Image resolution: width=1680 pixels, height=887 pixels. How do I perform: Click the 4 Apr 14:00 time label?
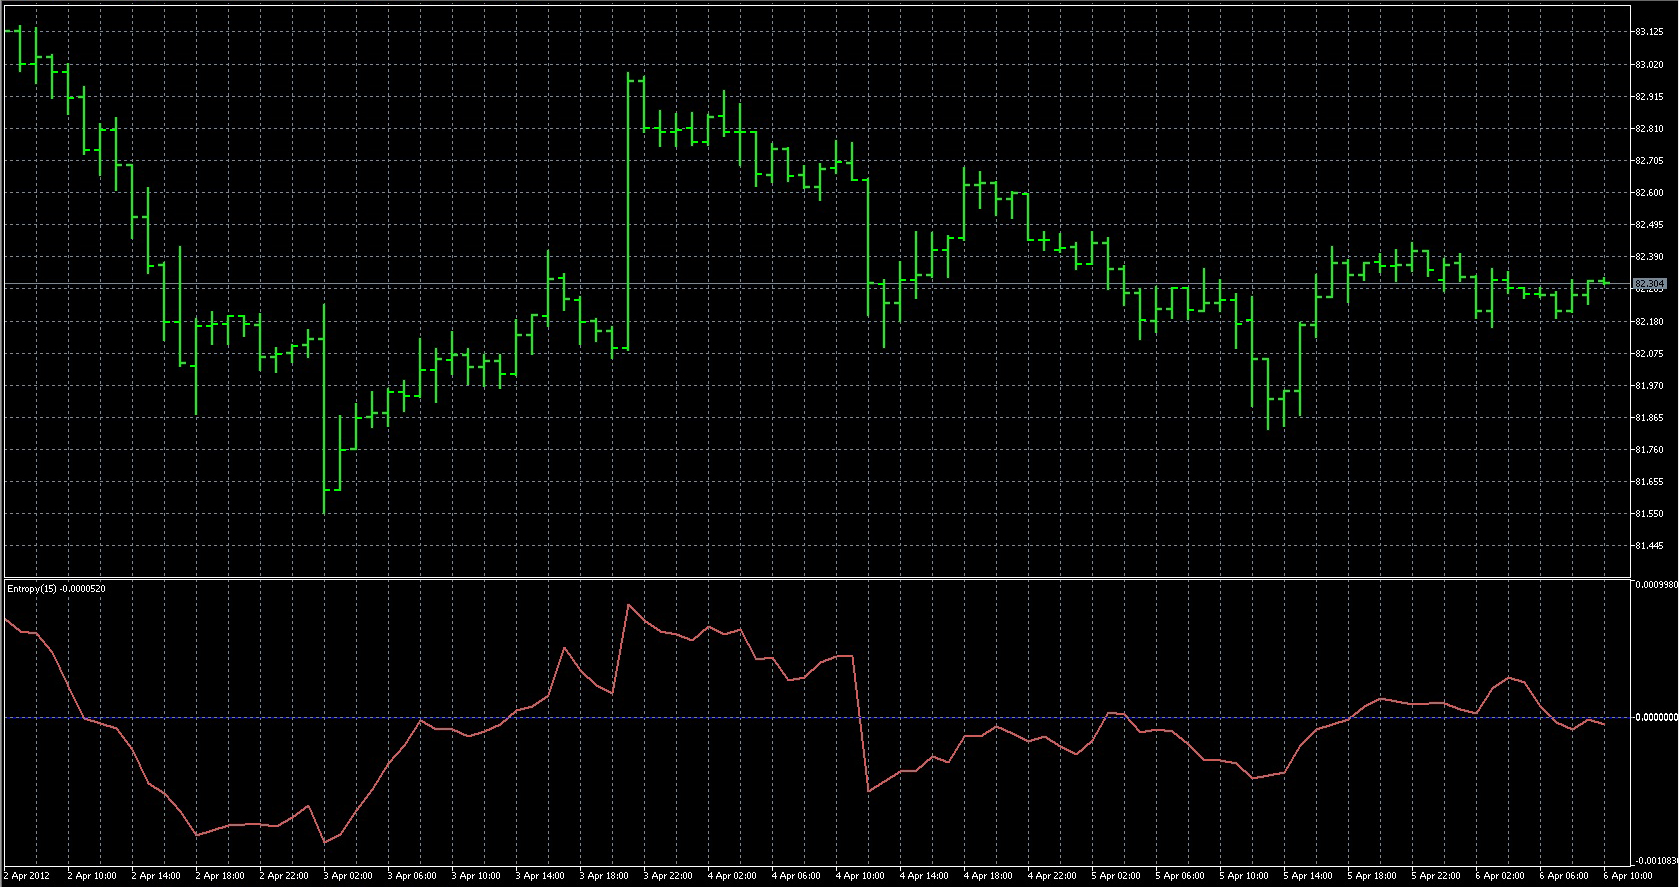click(x=924, y=876)
